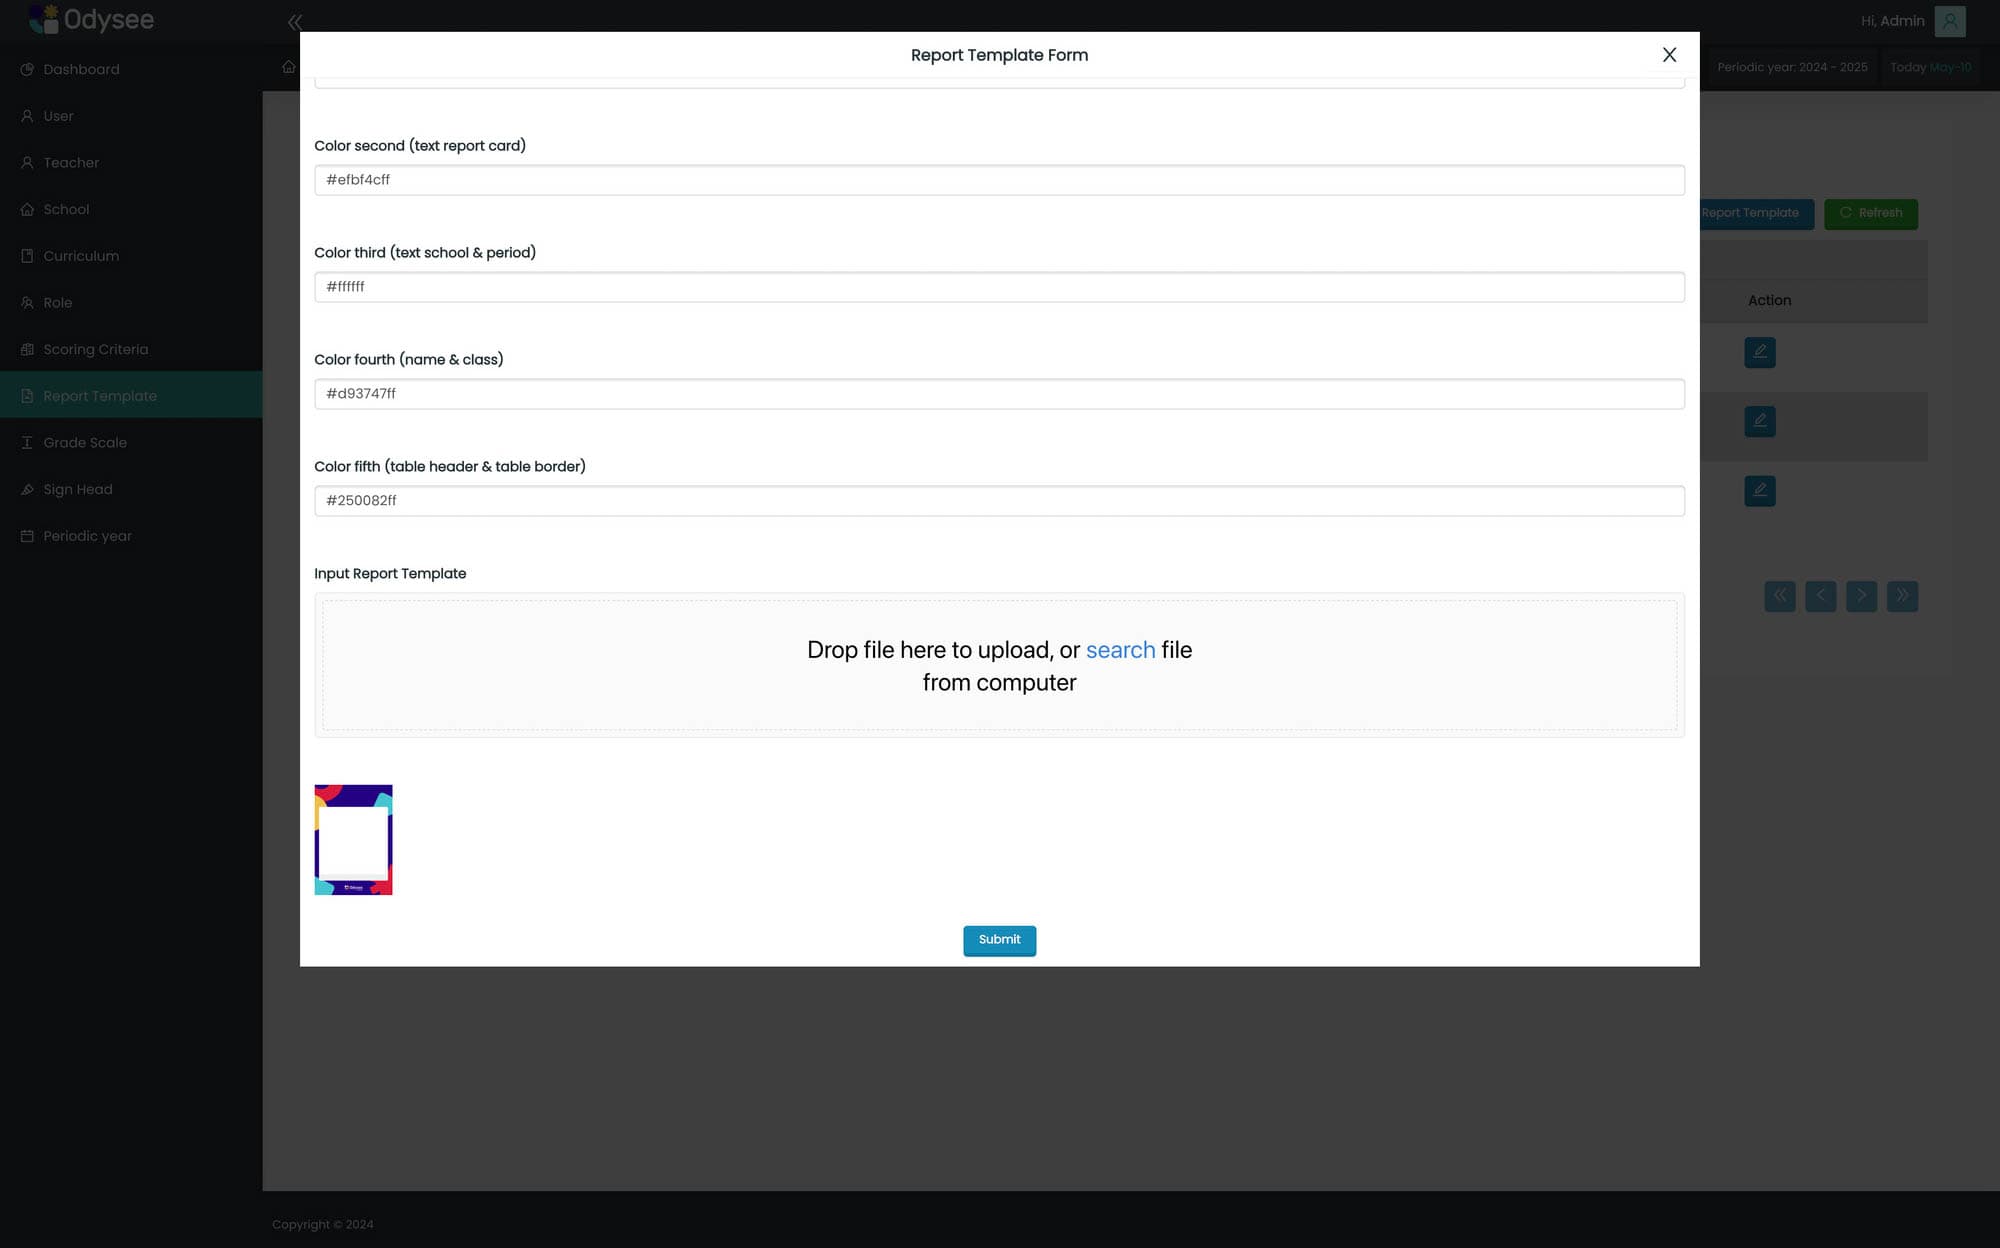
Task: Click the edit pencil icon in Action column
Action: [1760, 352]
